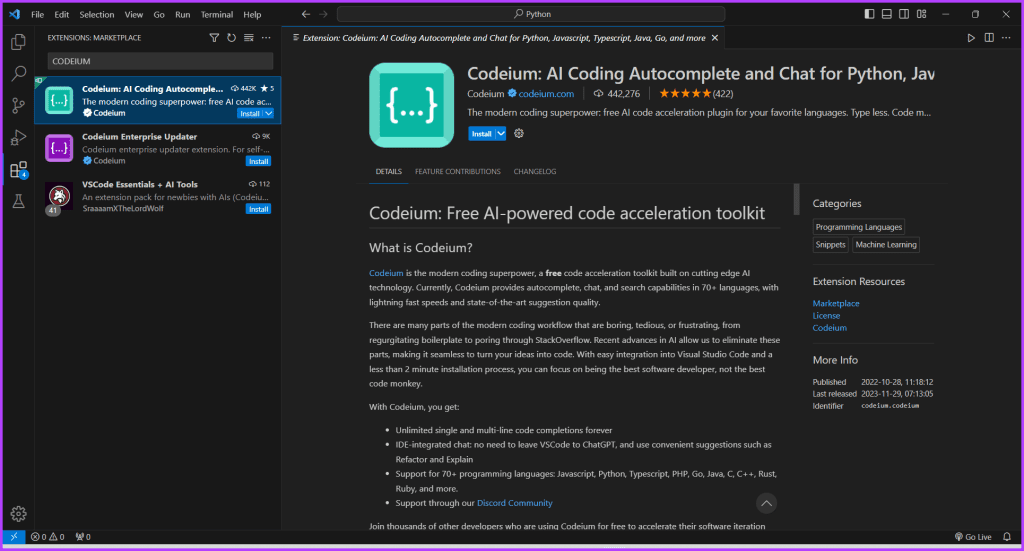1024x551 pixels.
Task: Select the Codeium Enterprise Updater list item
Action: click(158, 148)
